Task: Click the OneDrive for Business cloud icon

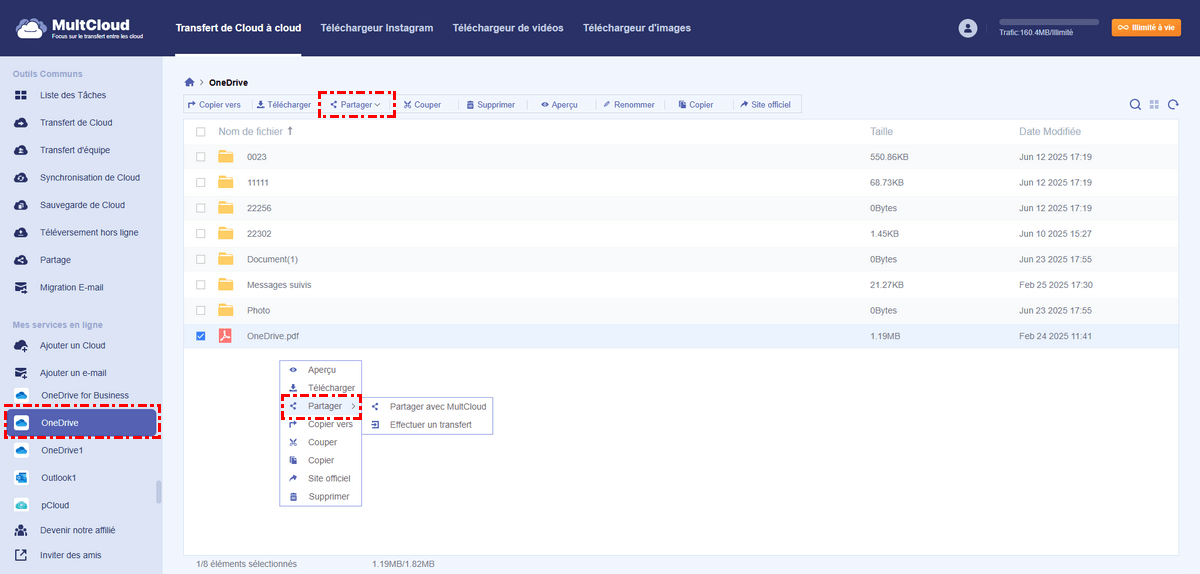Action: click(21, 395)
